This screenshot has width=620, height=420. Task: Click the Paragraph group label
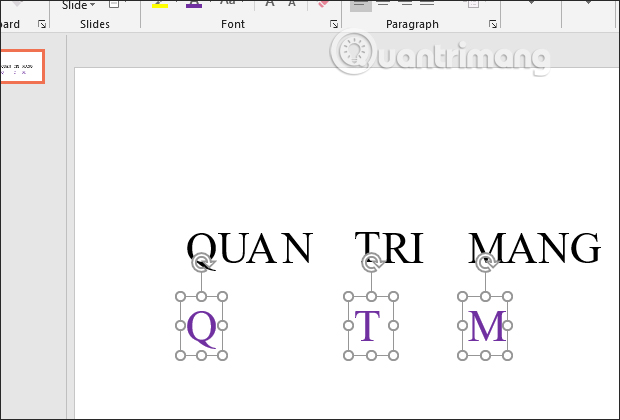[412, 24]
